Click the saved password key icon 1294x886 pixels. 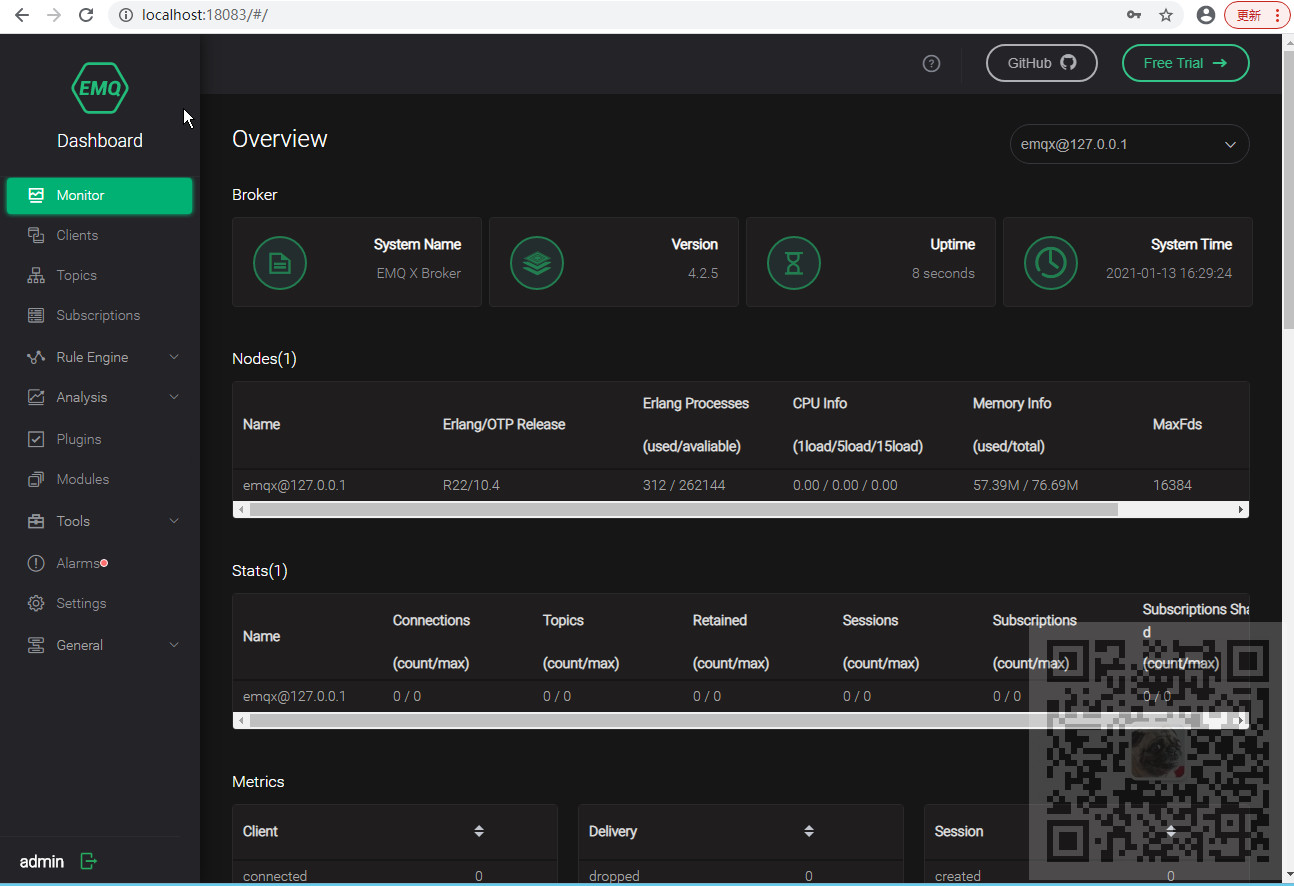click(x=1134, y=15)
